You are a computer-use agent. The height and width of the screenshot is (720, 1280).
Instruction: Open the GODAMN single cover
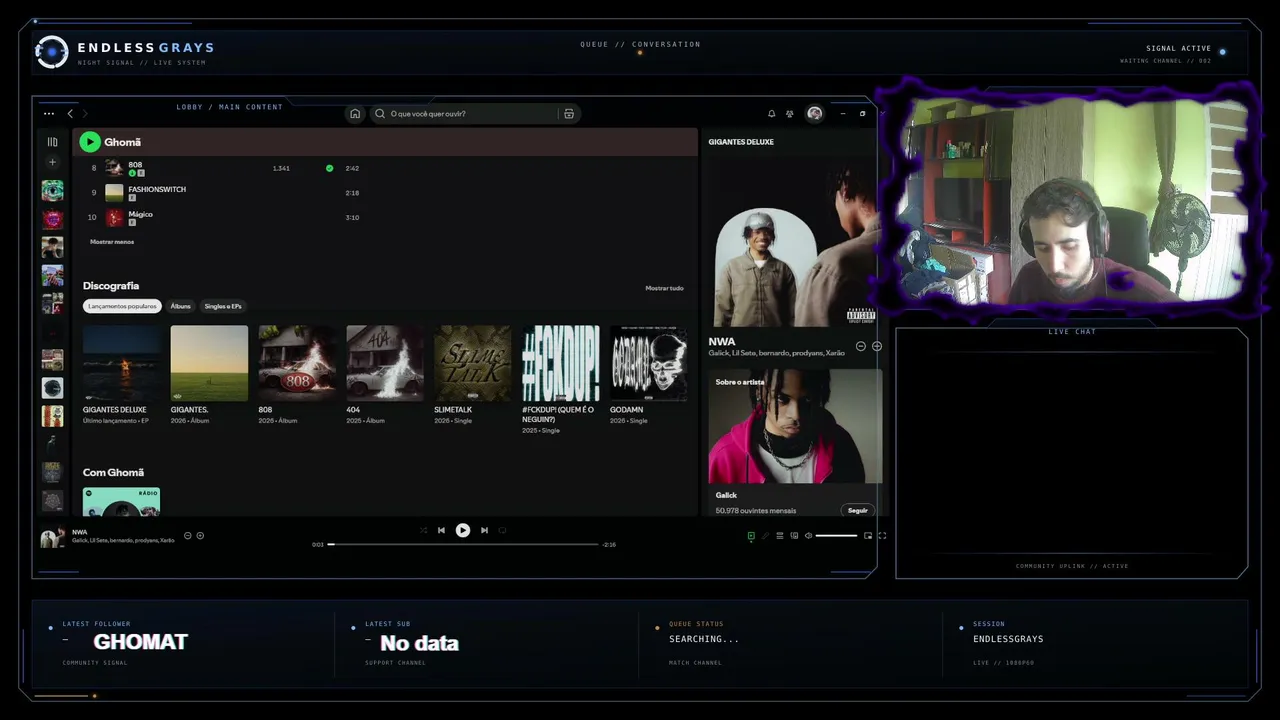click(x=649, y=363)
